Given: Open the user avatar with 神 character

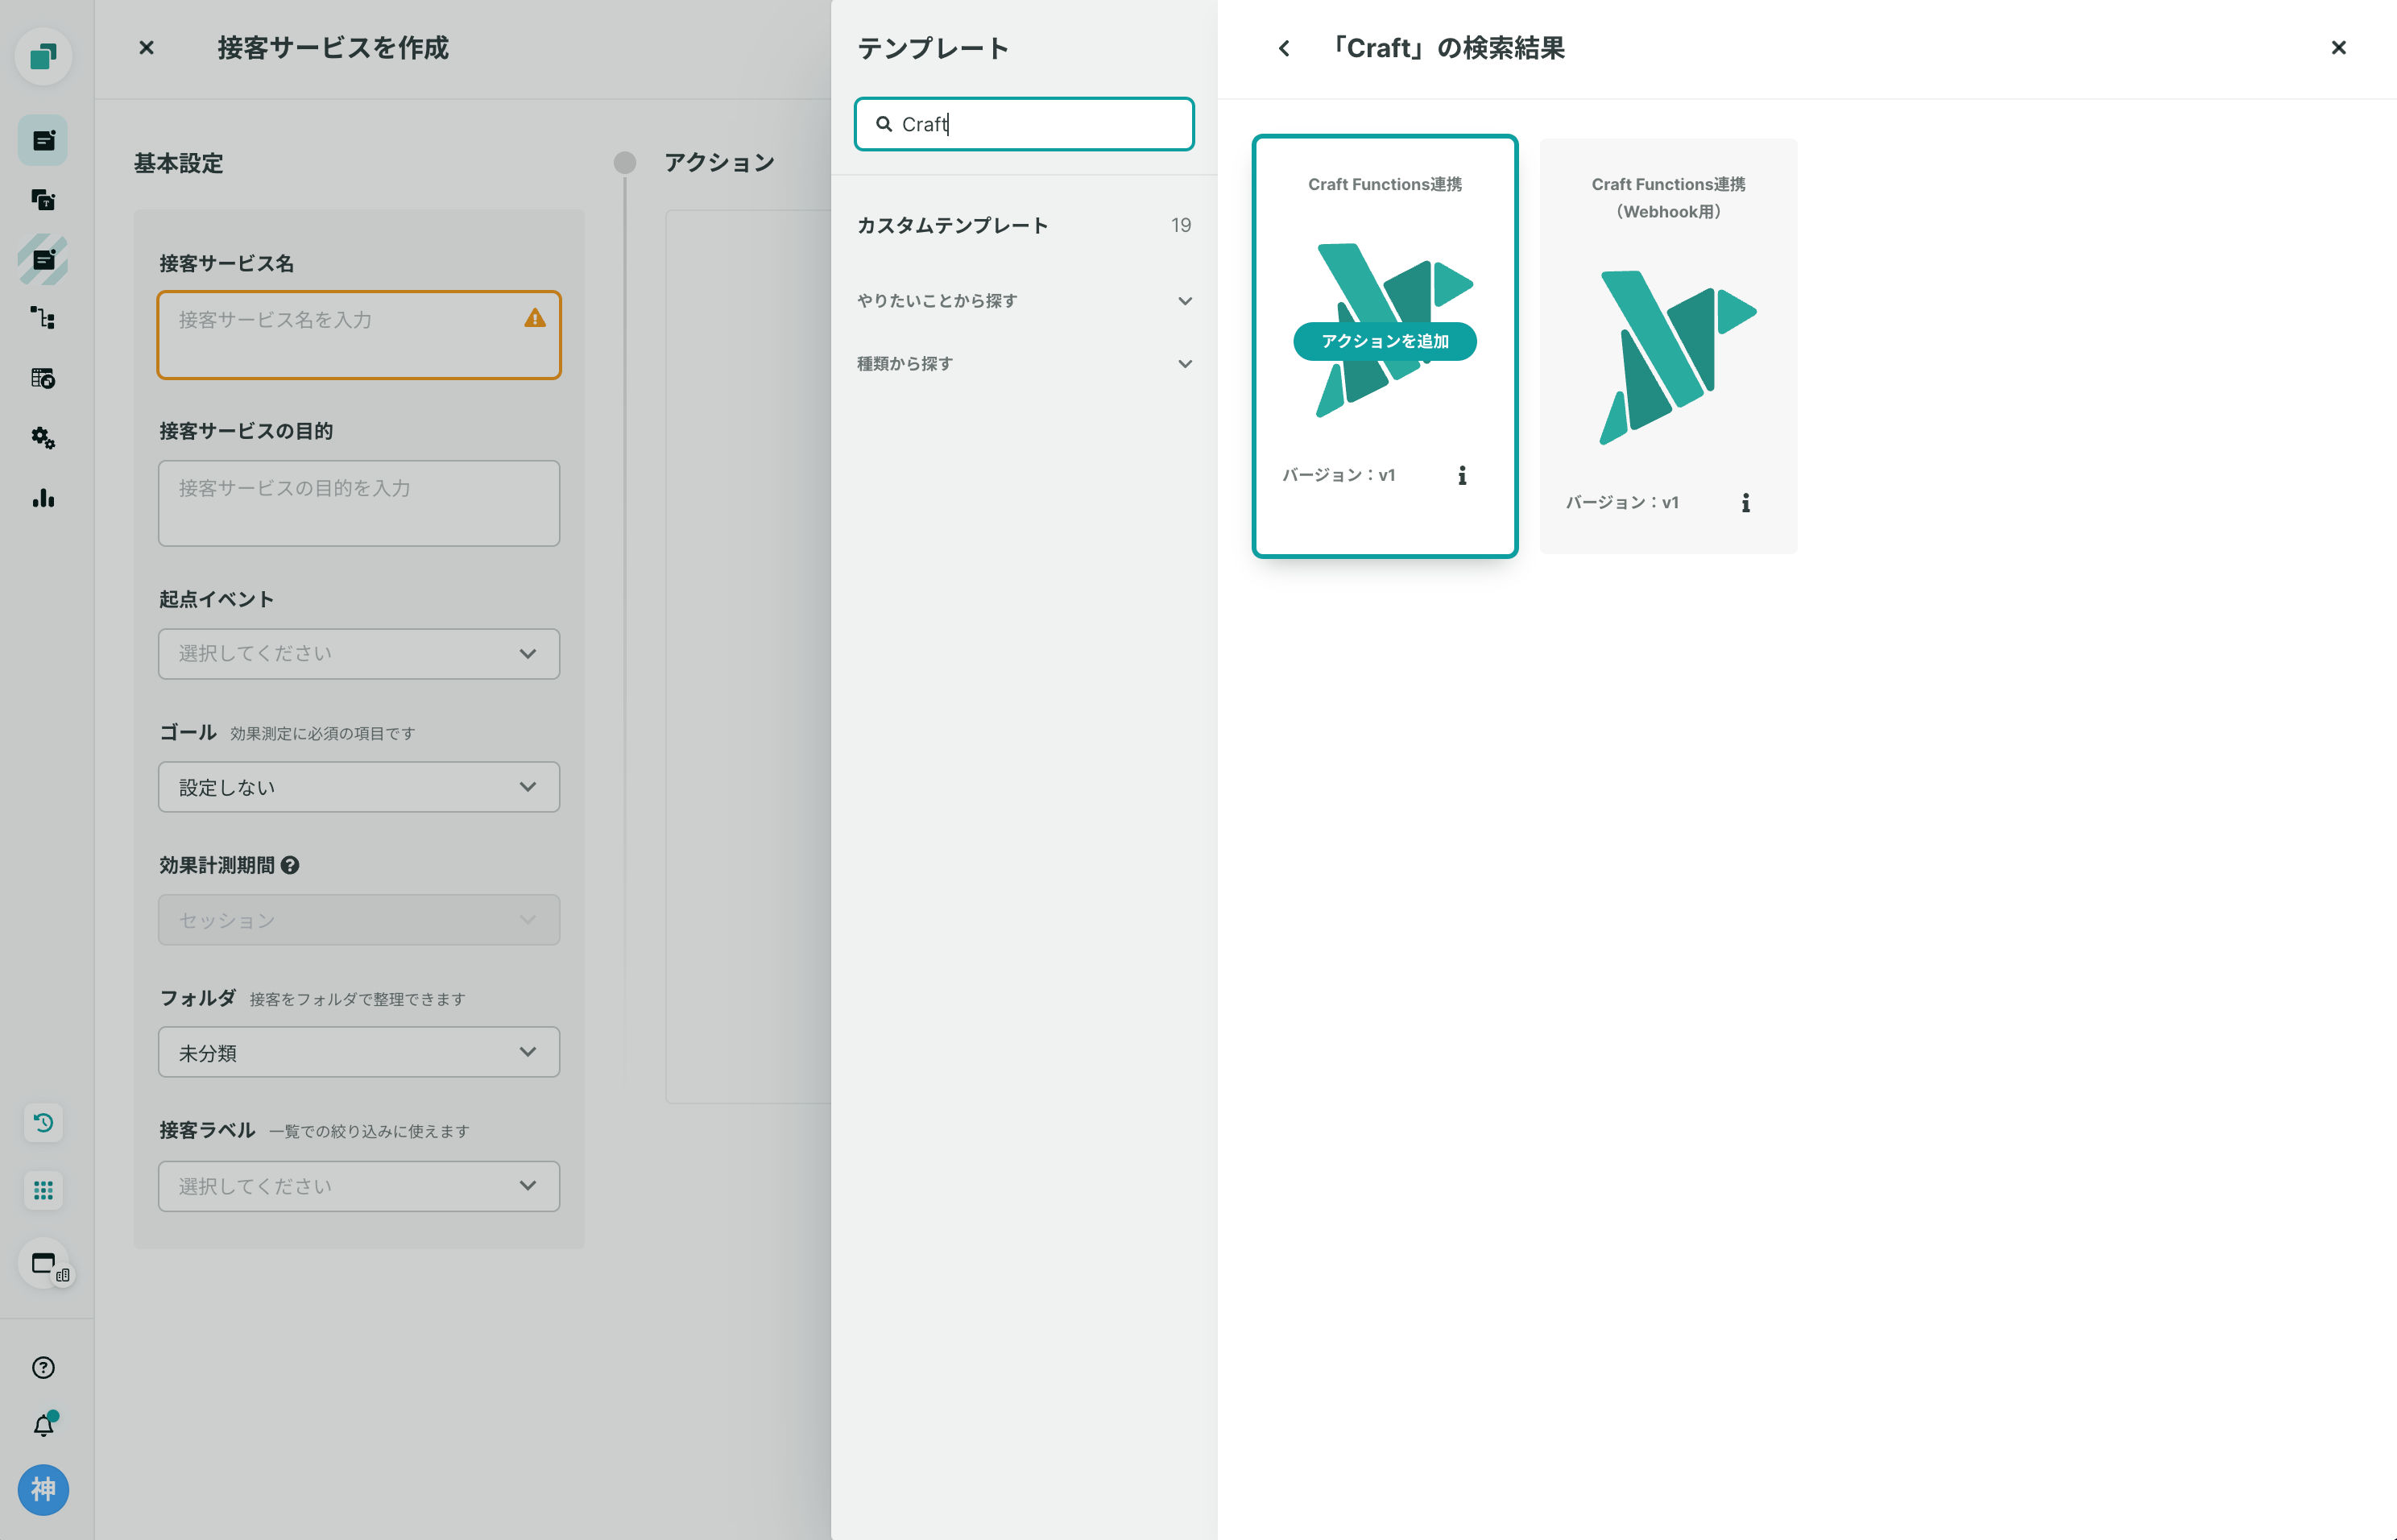Looking at the screenshot, I should pos(43,1490).
